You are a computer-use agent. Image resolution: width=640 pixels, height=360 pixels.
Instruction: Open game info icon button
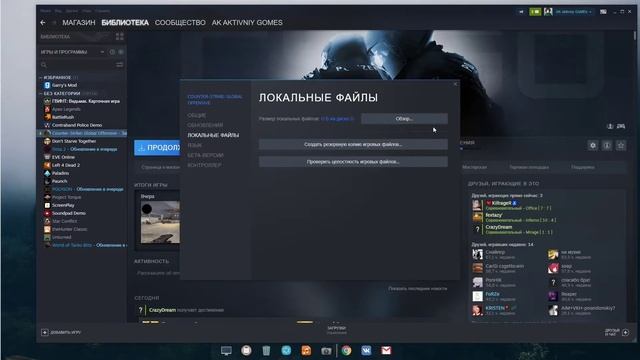[607, 145]
